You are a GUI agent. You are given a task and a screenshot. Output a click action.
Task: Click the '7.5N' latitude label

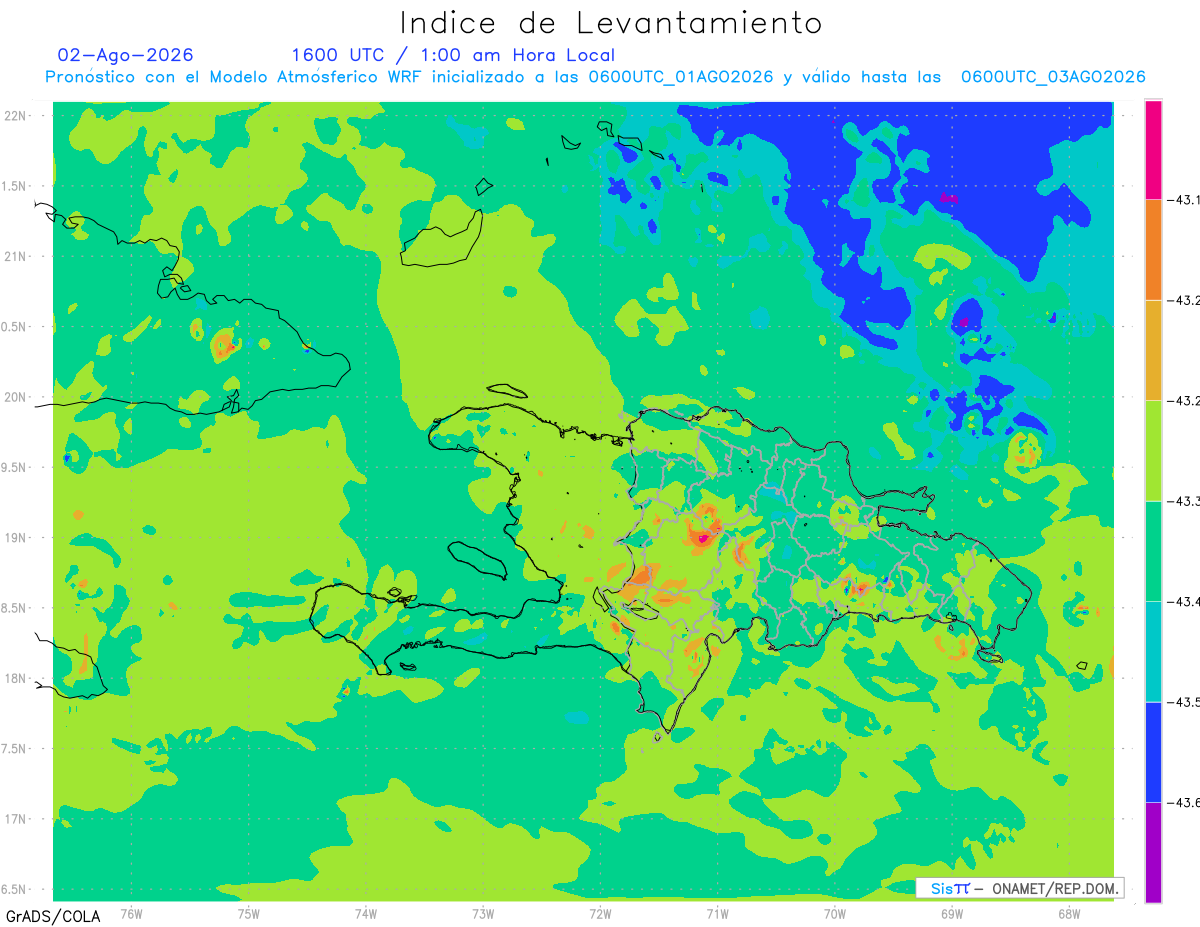[13, 749]
